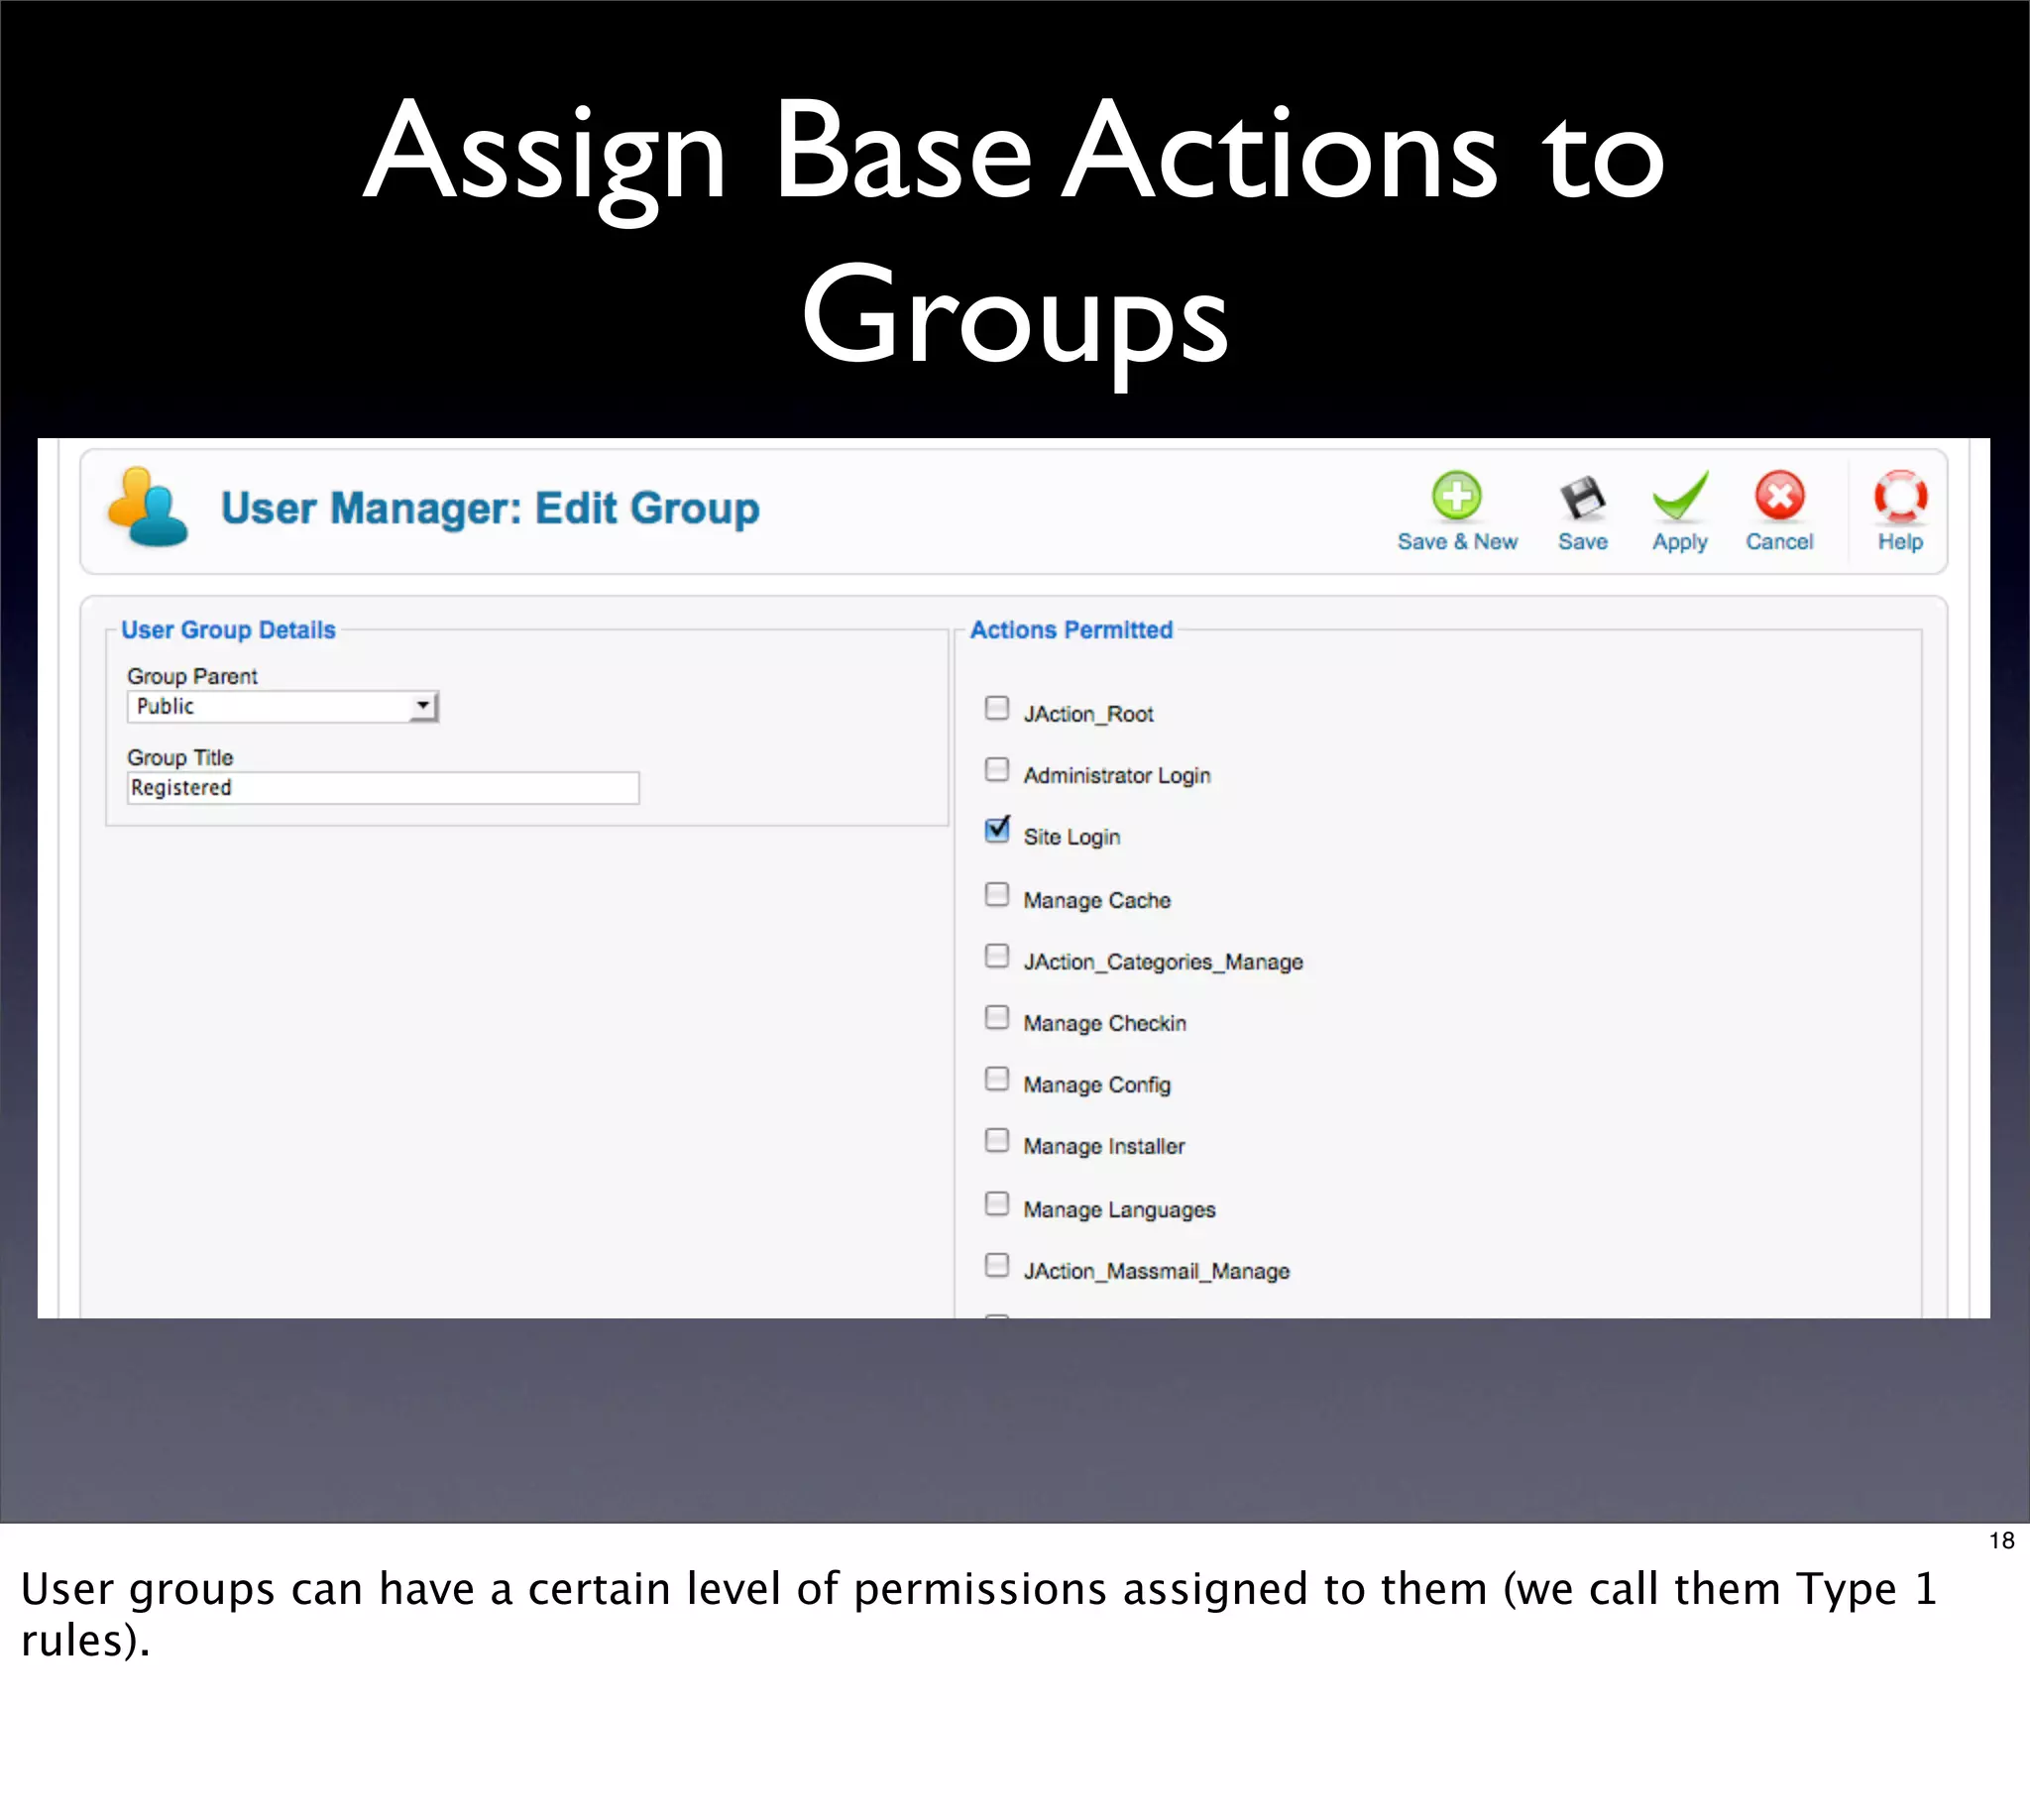Open Help via the lifebuoy icon
The width and height of the screenshot is (2030, 1820).
[x=1900, y=496]
